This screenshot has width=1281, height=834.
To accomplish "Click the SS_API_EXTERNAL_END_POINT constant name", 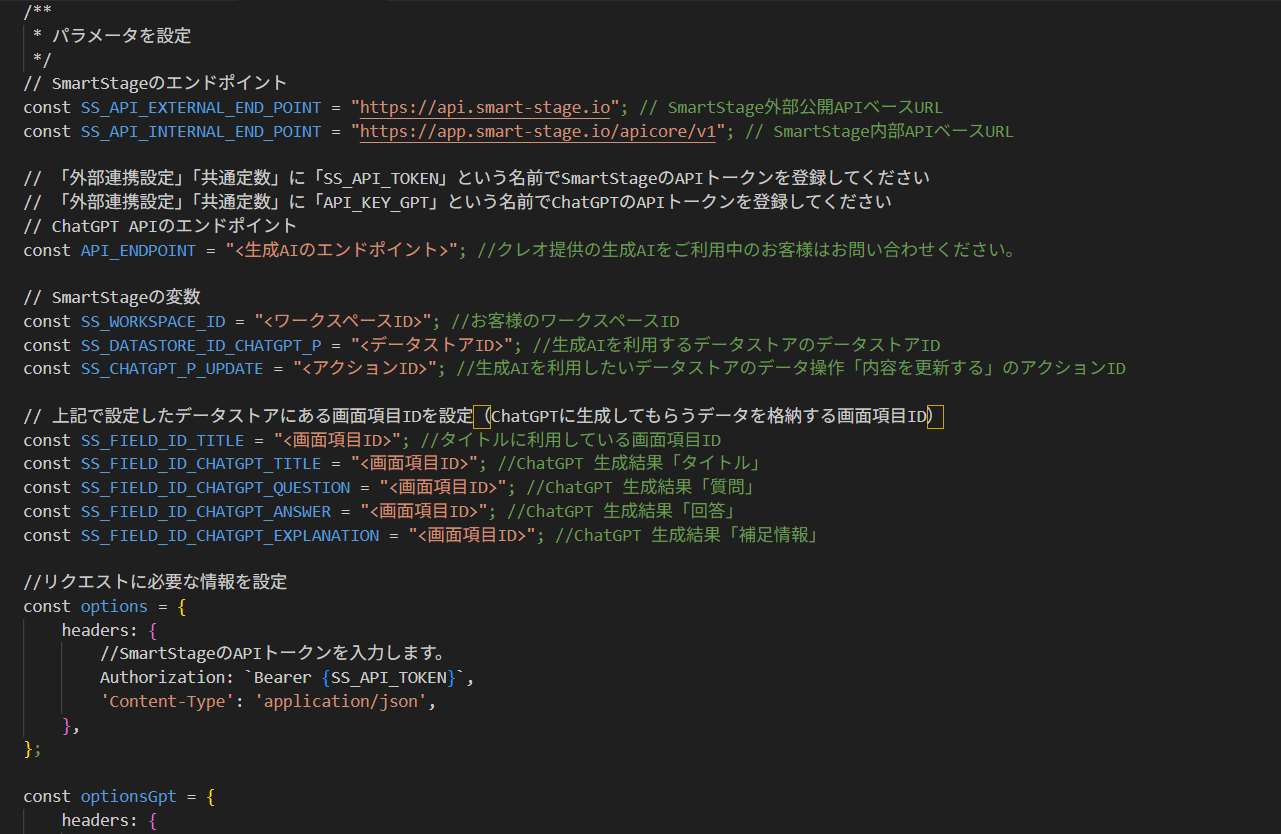I will 201,107.
